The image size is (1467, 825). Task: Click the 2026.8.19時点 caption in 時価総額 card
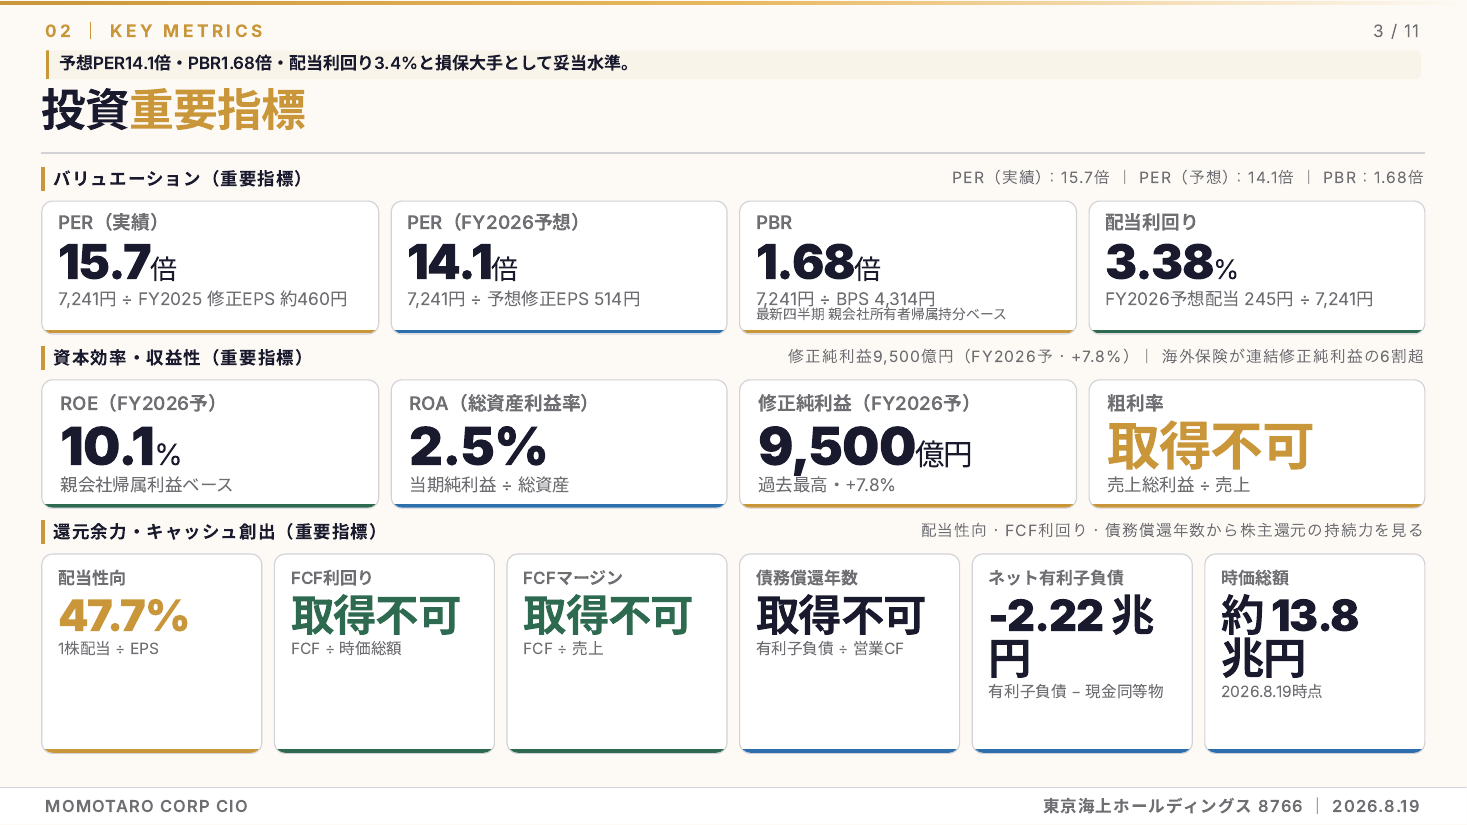(1271, 692)
